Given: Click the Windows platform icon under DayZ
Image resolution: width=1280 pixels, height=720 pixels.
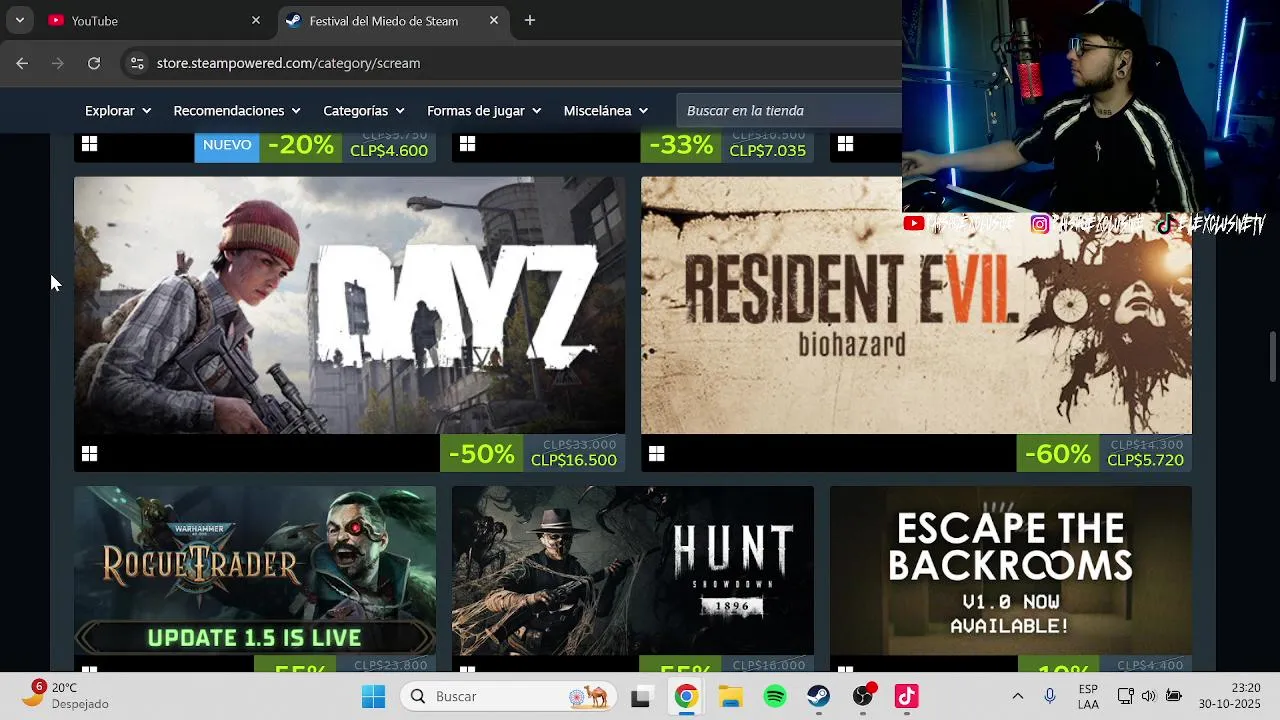Looking at the screenshot, I should coord(89,454).
